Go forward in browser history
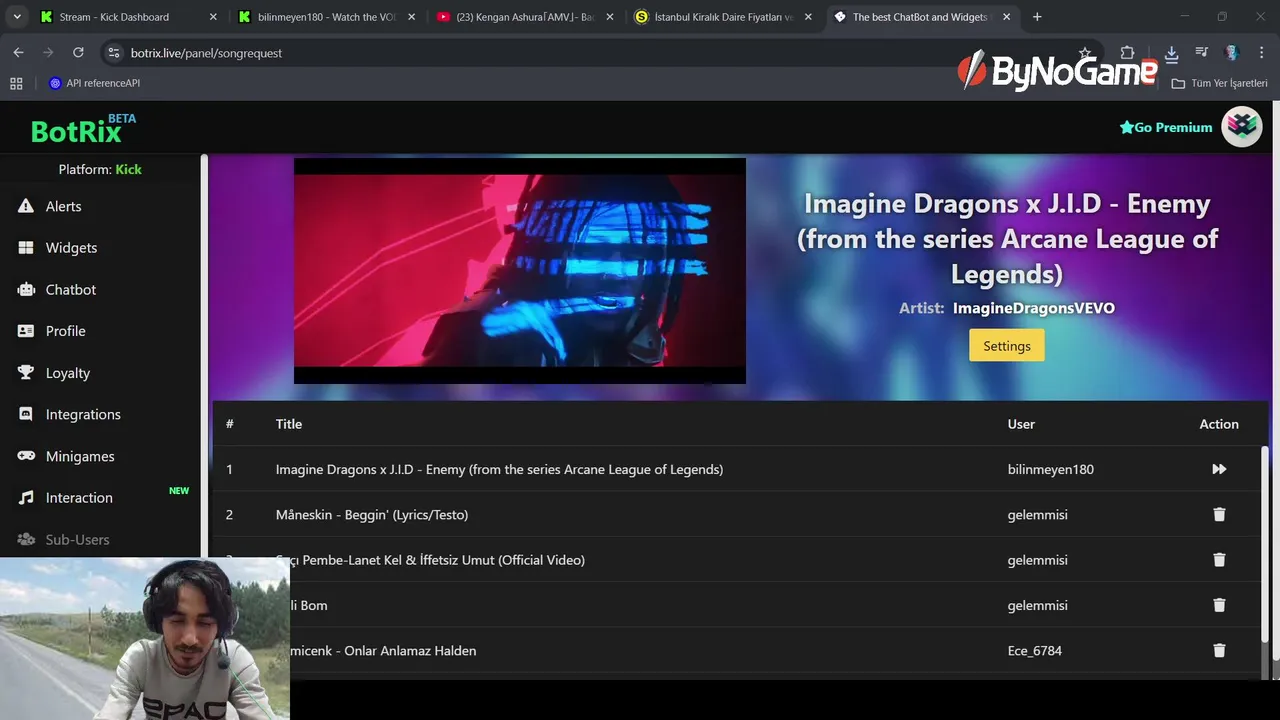 48,53
